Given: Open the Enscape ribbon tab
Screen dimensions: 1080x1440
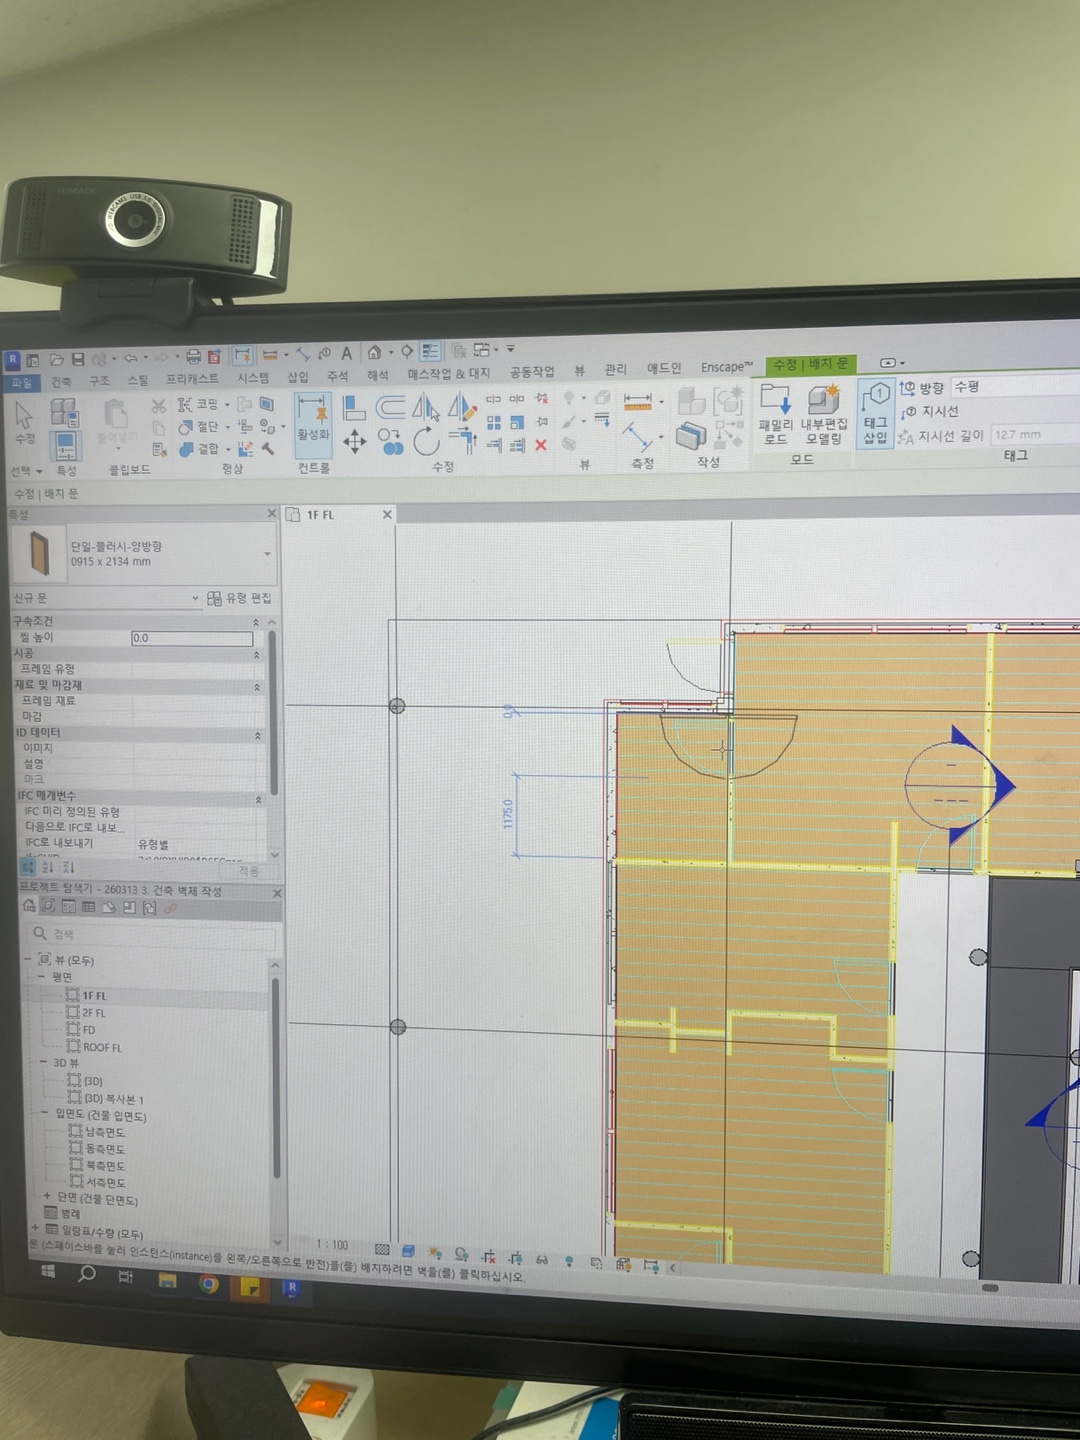Looking at the screenshot, I should [x=726, y=367].
